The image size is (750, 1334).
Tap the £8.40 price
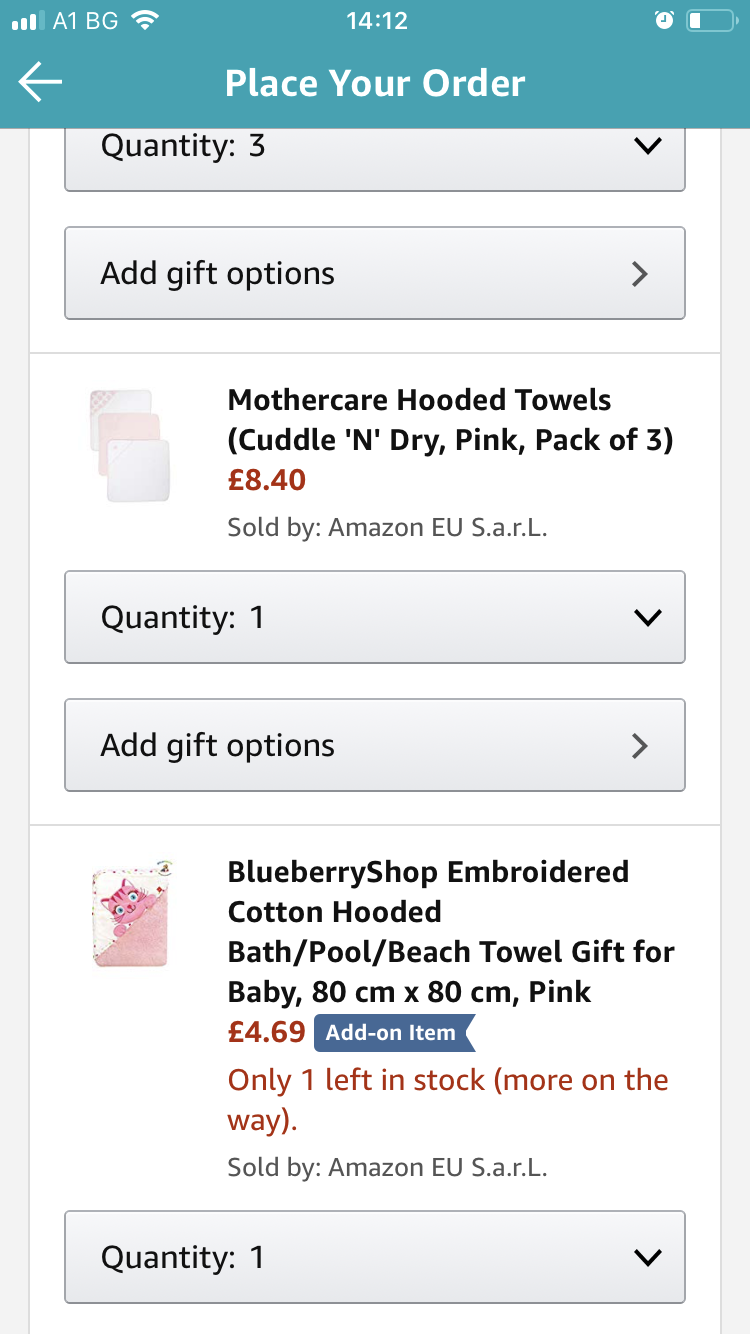267,481
